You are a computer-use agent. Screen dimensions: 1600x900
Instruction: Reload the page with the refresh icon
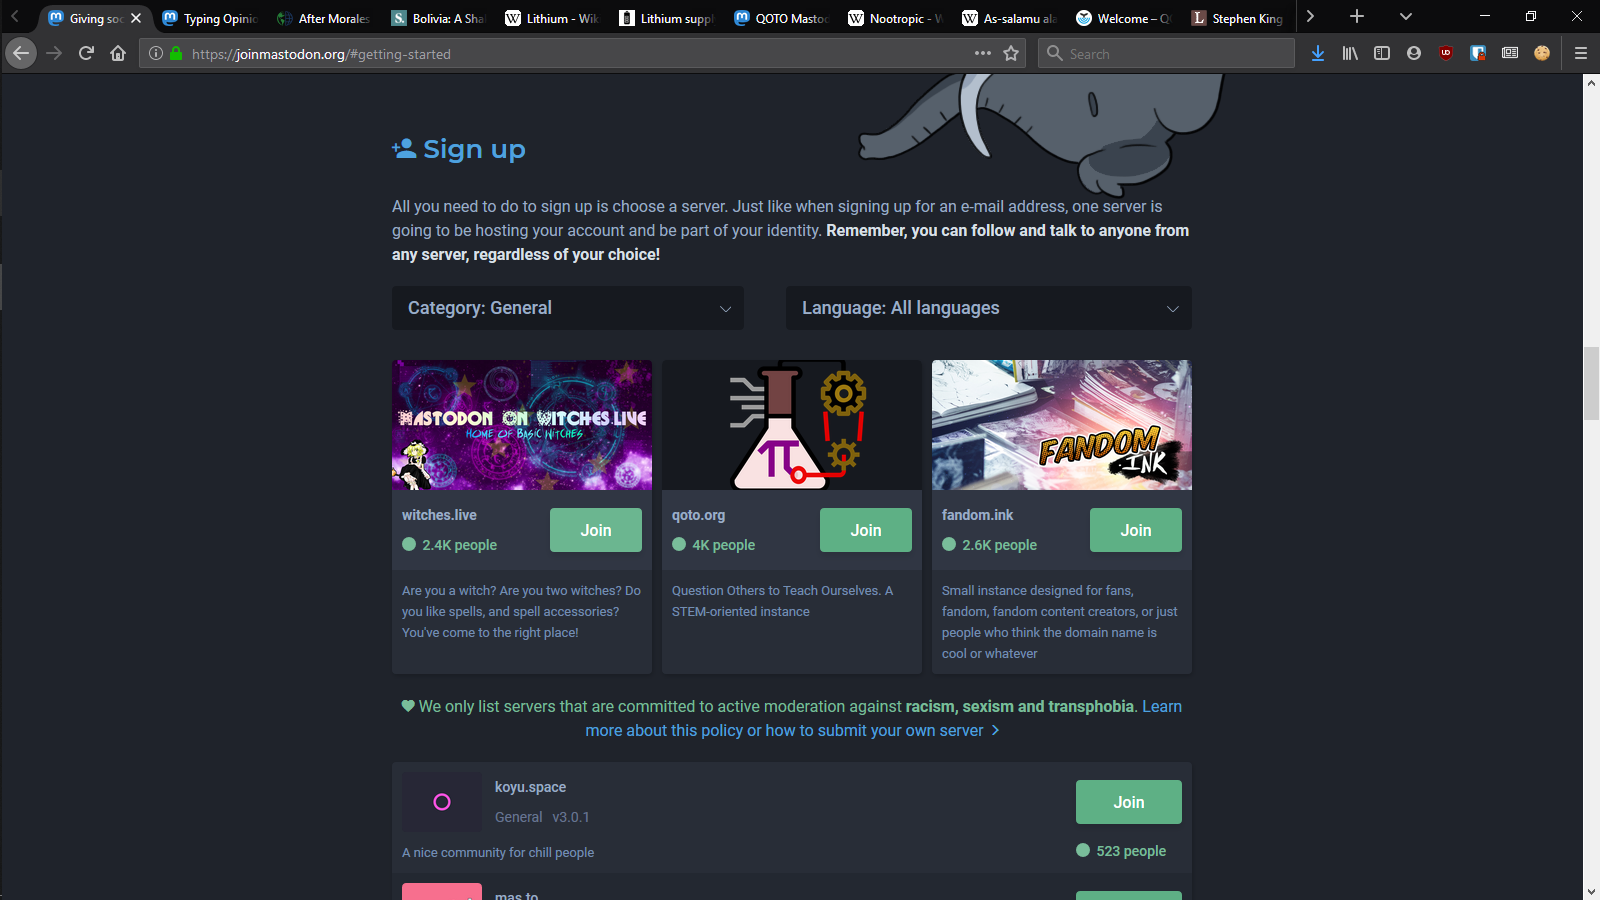(x=86, y=53)
